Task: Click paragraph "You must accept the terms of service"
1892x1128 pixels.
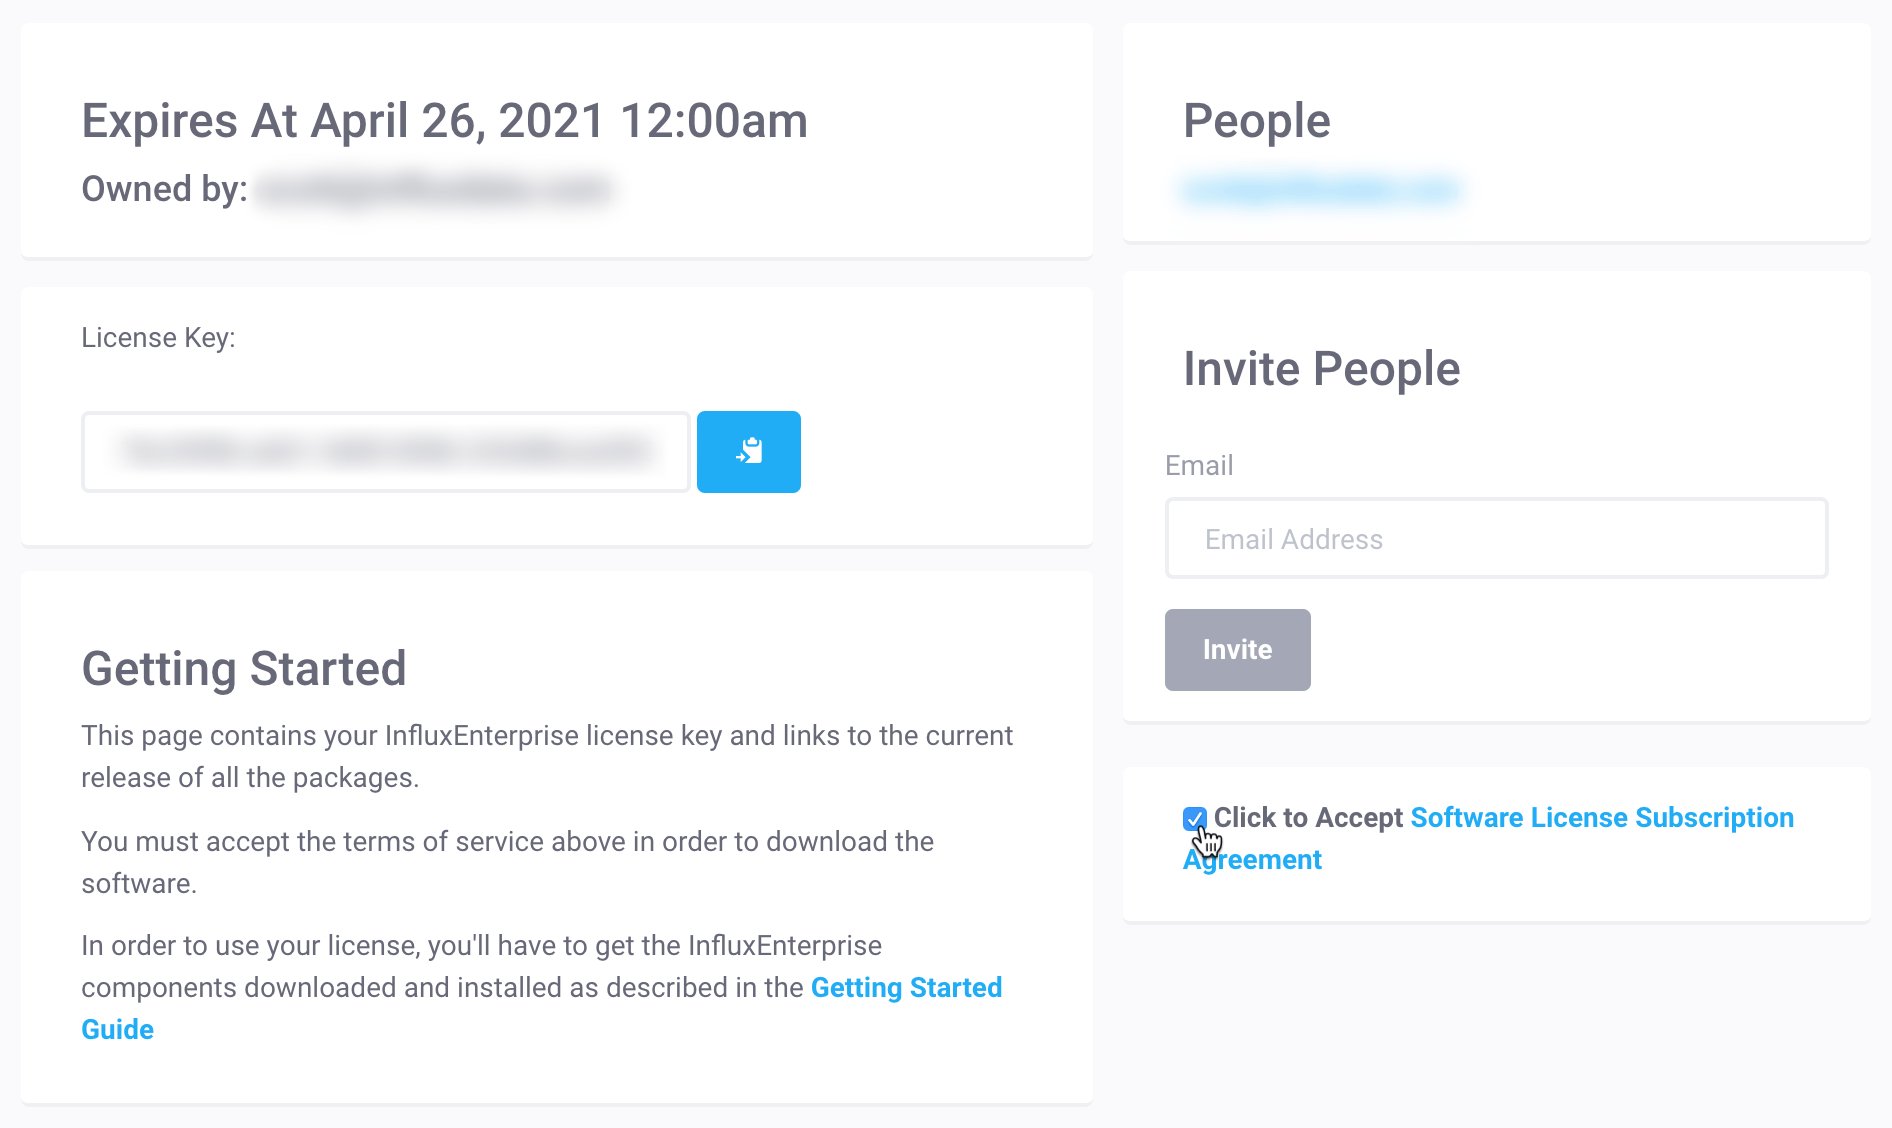Action: click(x=508, y=863)
